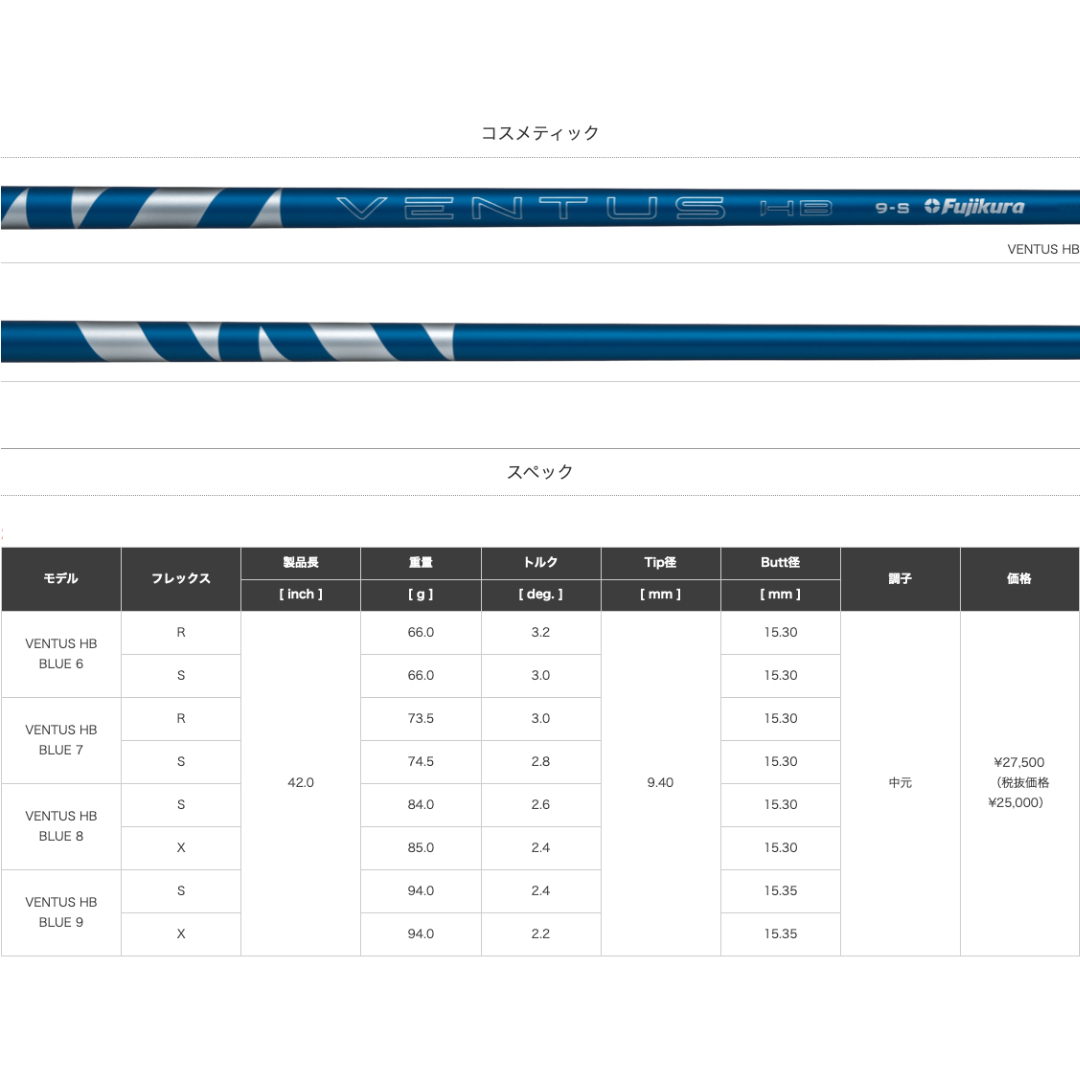This screenshot has width=1080, height=1080.
Task: Click the X flex cell for BLUE 8
Action: (180, 847)
